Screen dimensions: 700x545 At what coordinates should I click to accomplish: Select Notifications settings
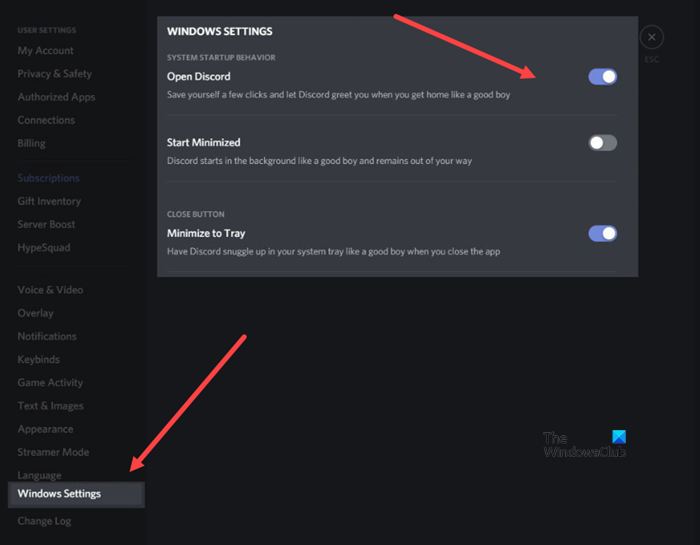(x=47, y=336)
